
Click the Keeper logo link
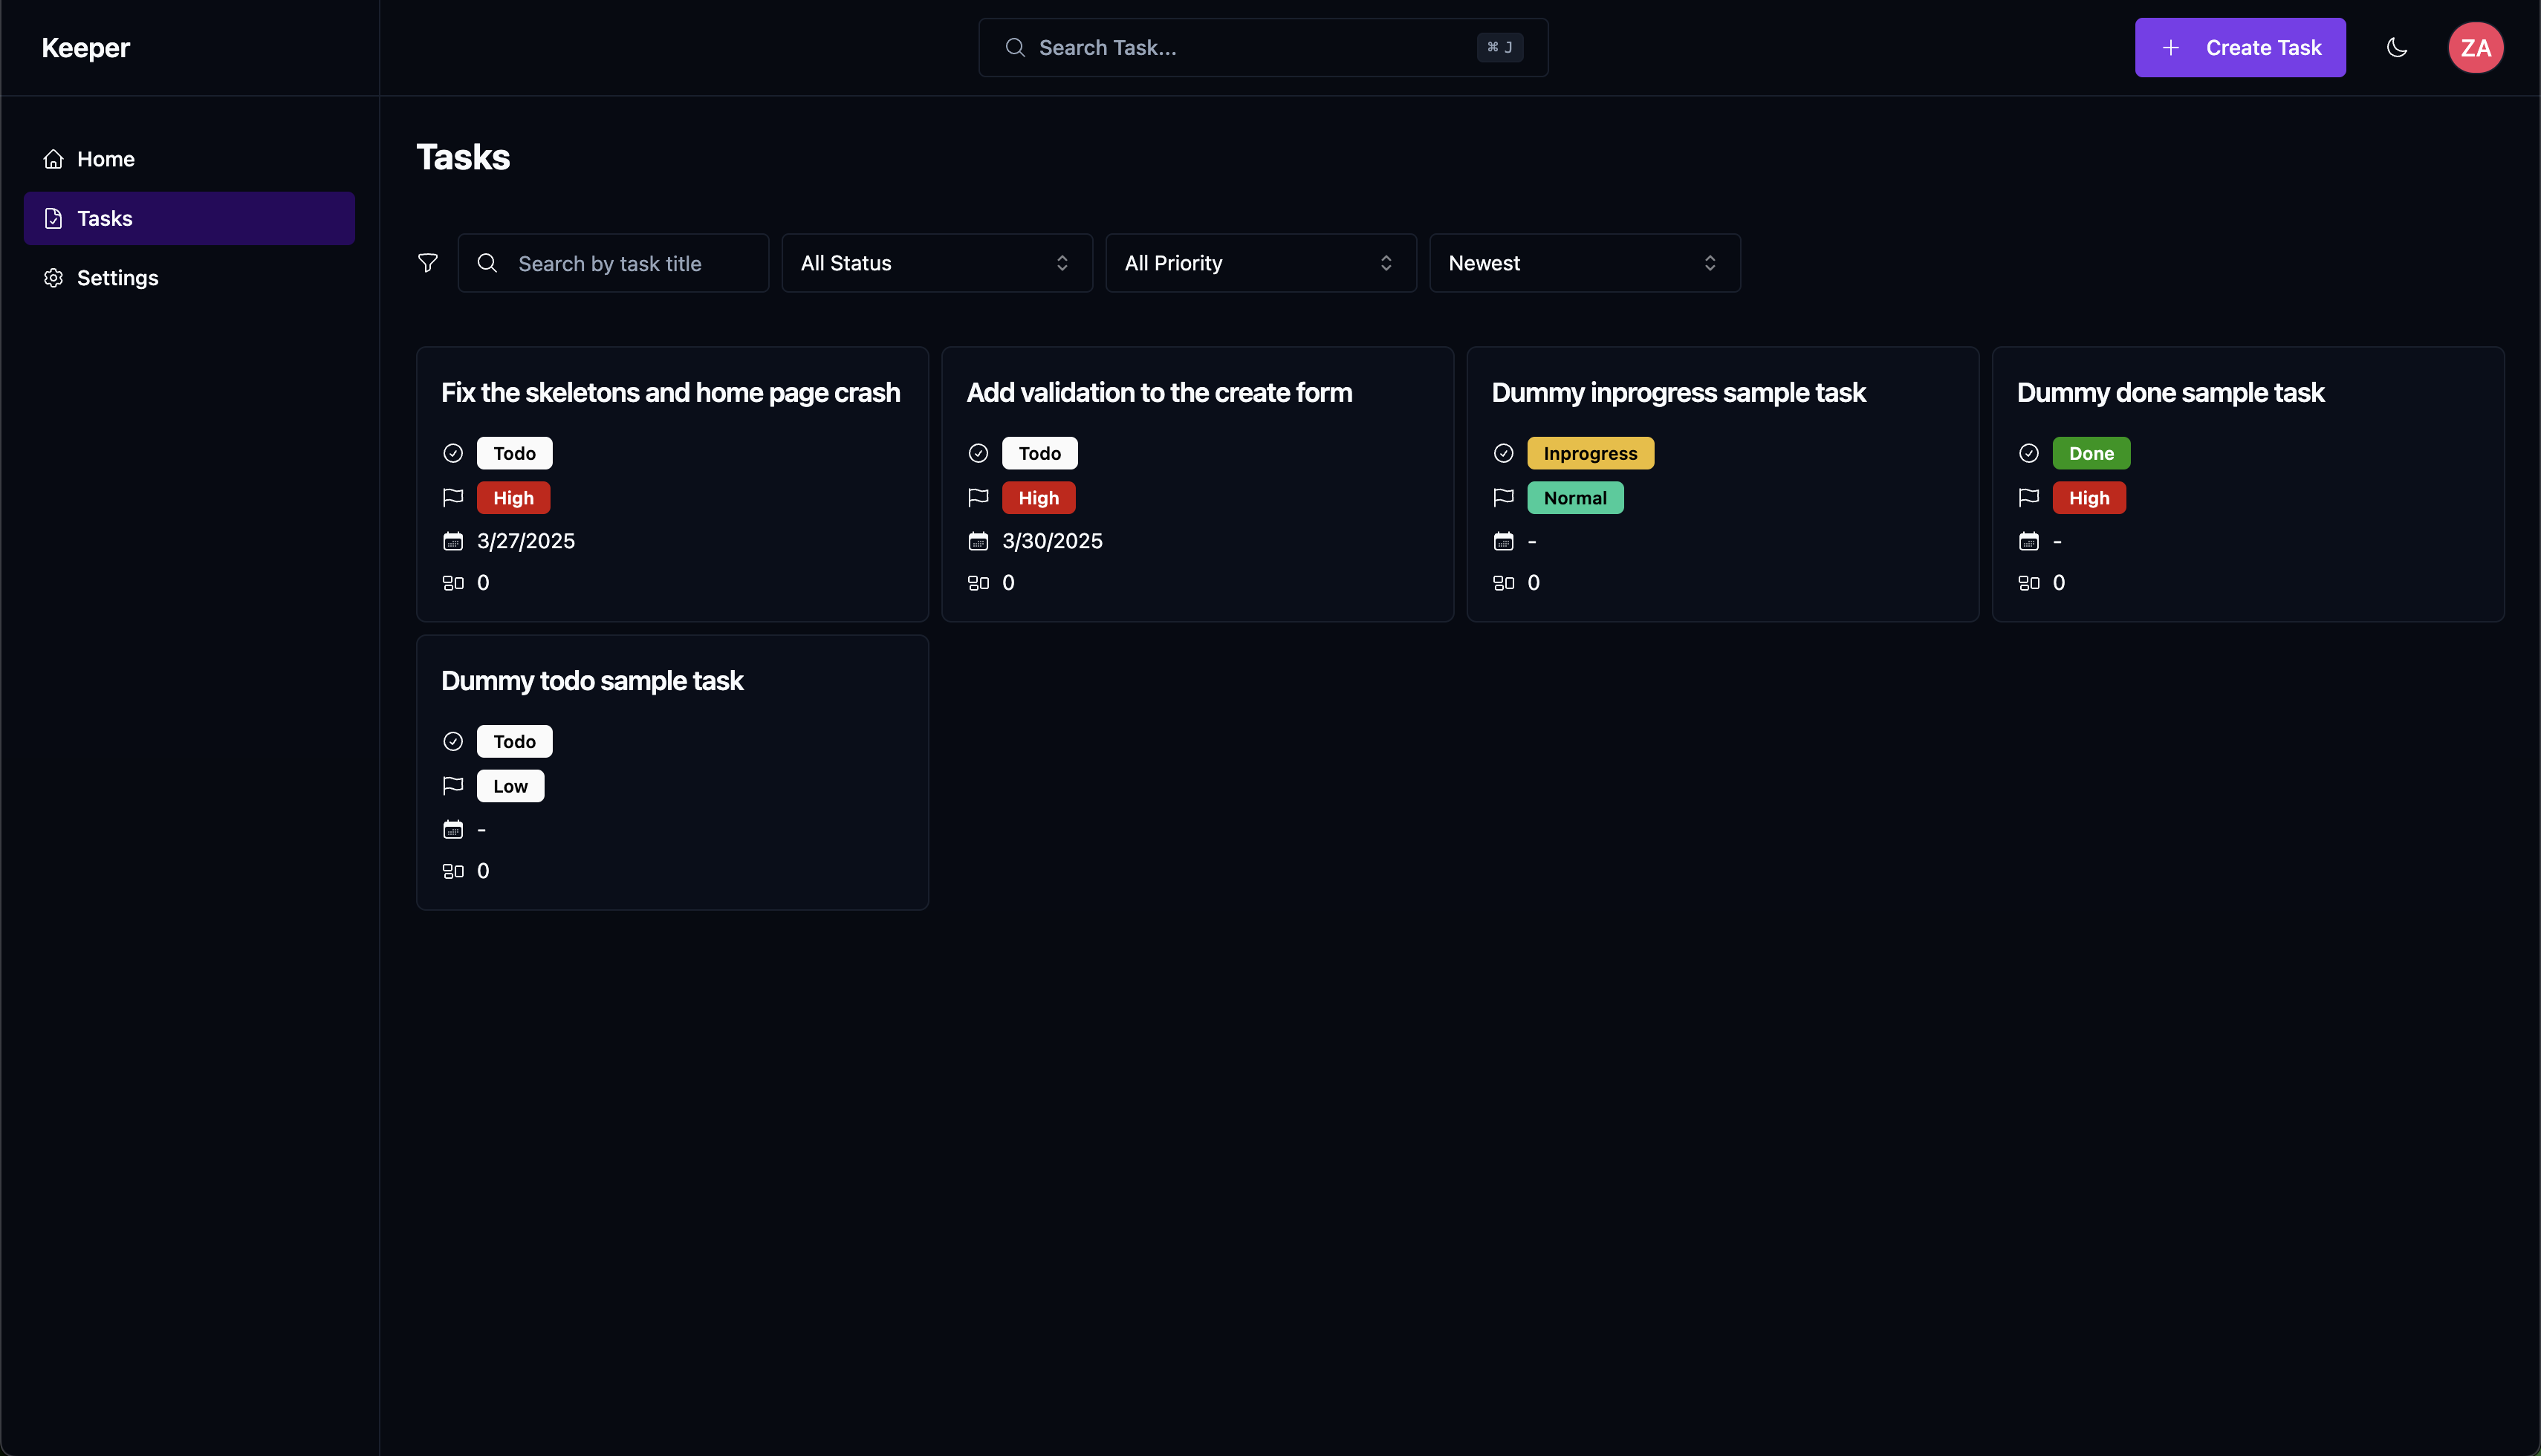coord(86,47)
